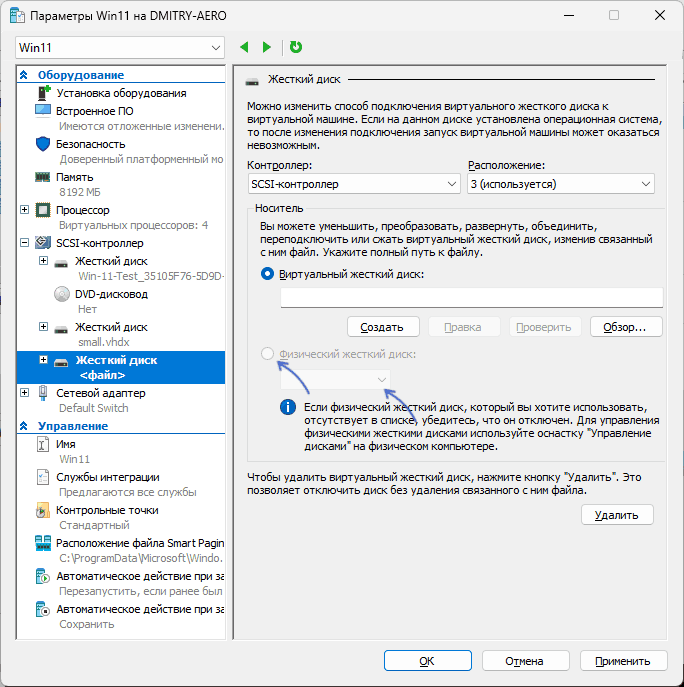Viewport: 684px width, 687px height.
Task: Click the Firmware monitor icon
Action: tap(43, 111)
